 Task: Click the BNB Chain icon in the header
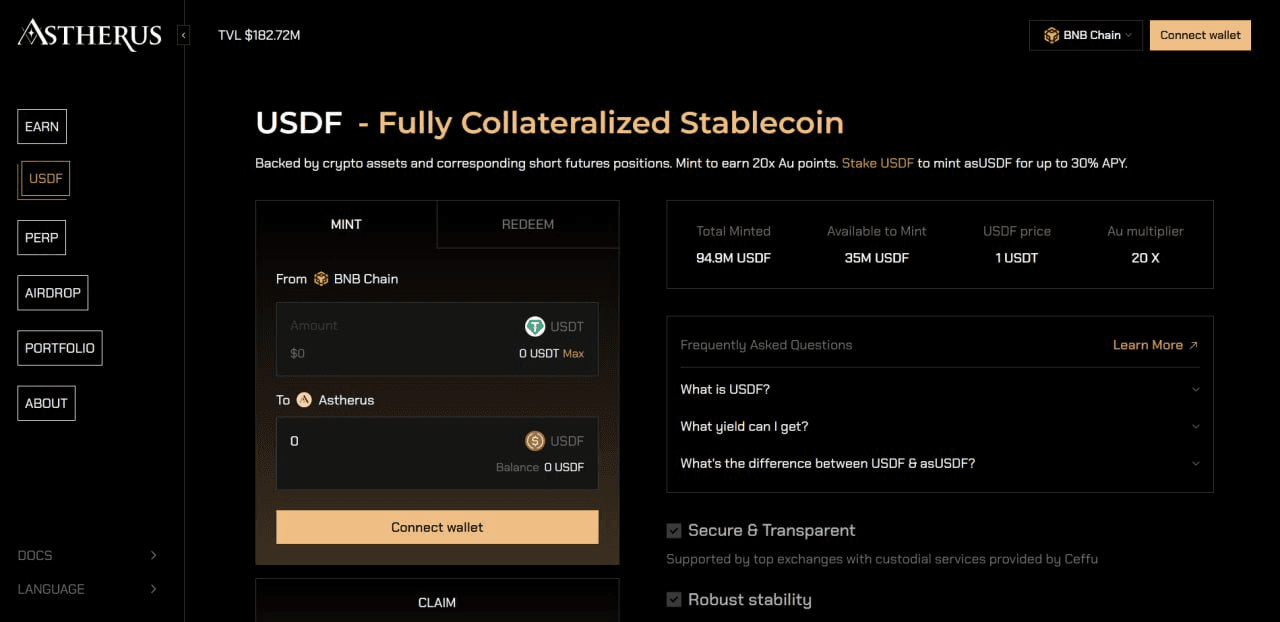click(1051, 35)
